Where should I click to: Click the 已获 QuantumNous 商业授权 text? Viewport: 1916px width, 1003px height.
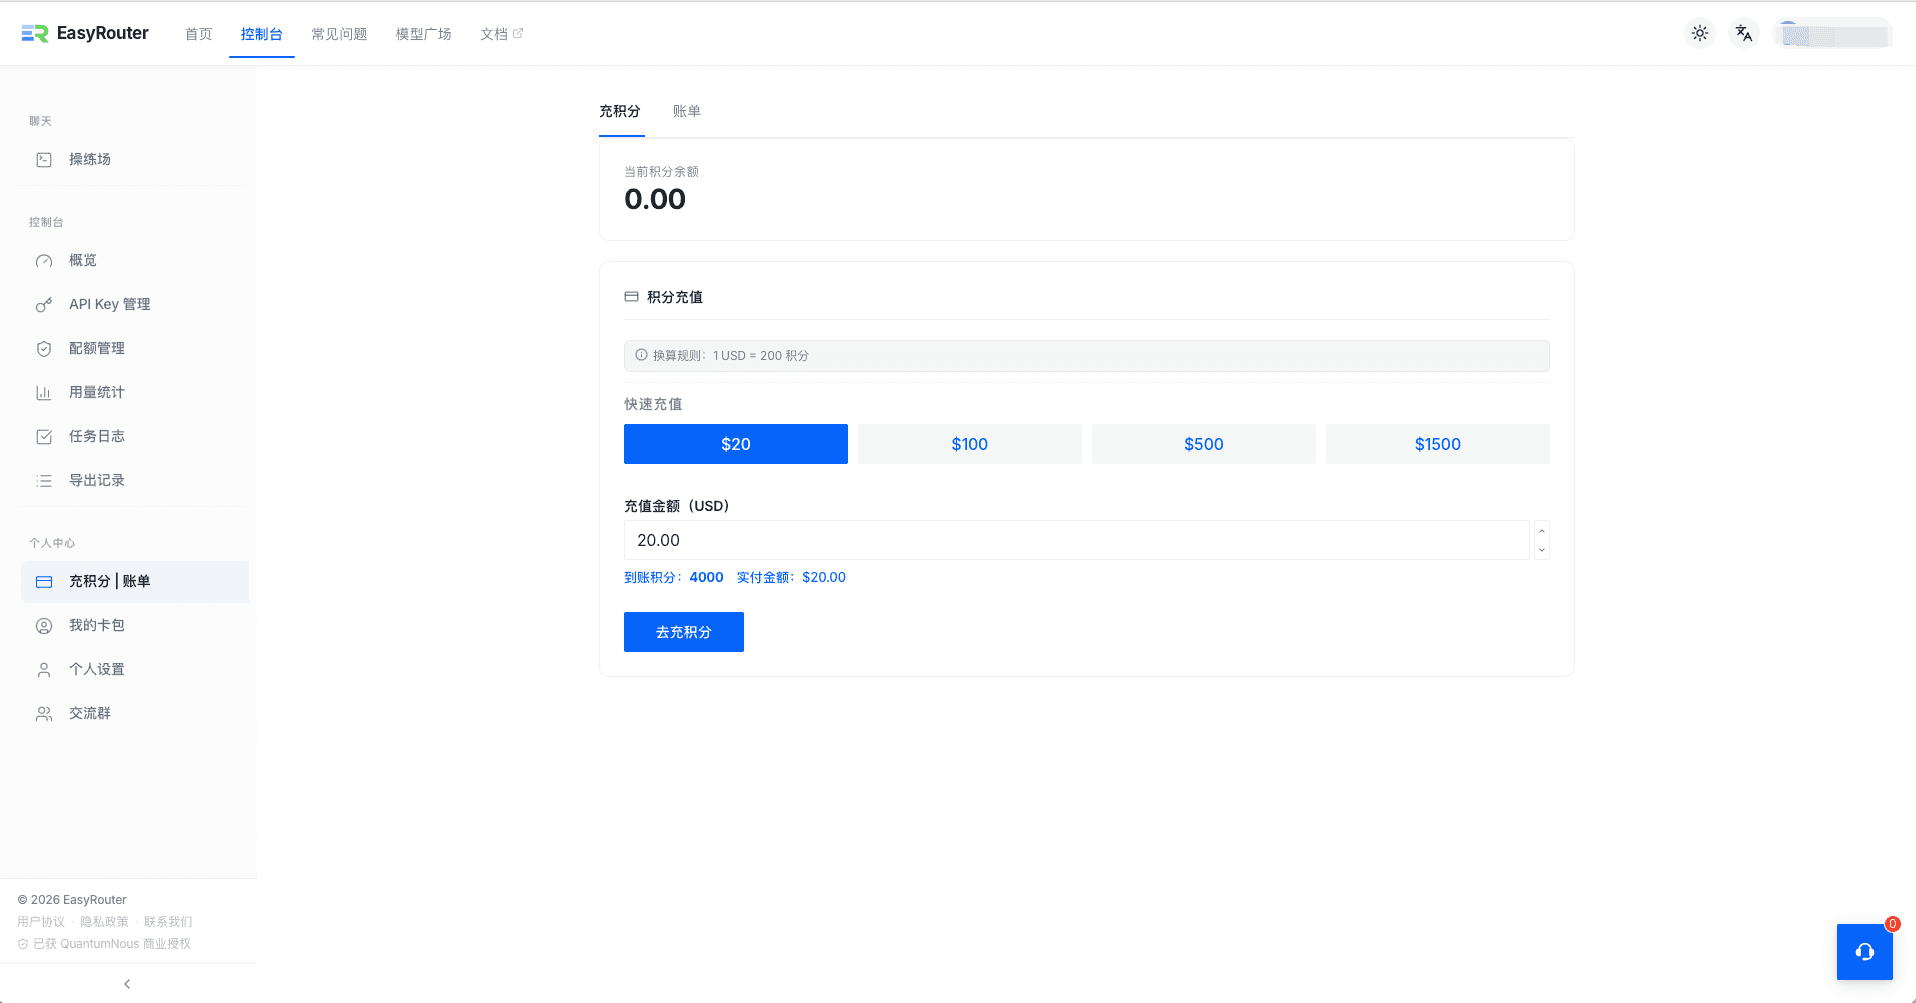tap(111, 944)
